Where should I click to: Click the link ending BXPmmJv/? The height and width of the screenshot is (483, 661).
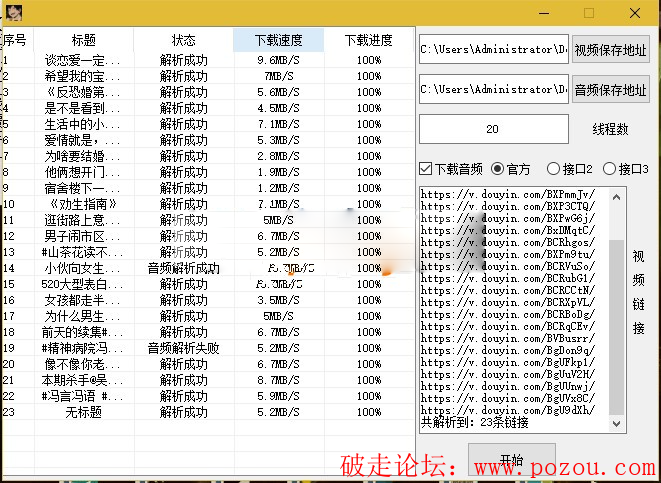508,194
